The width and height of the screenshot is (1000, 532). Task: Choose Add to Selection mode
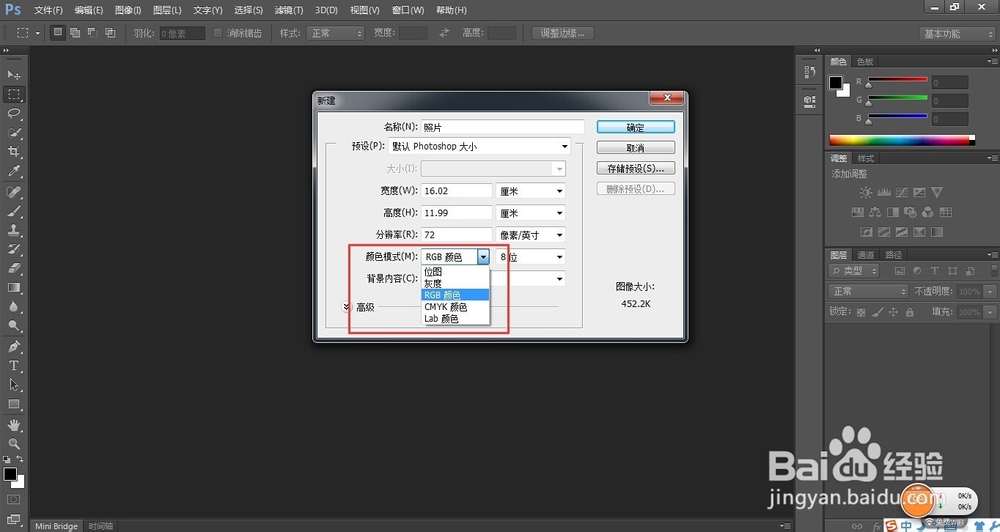75,33
